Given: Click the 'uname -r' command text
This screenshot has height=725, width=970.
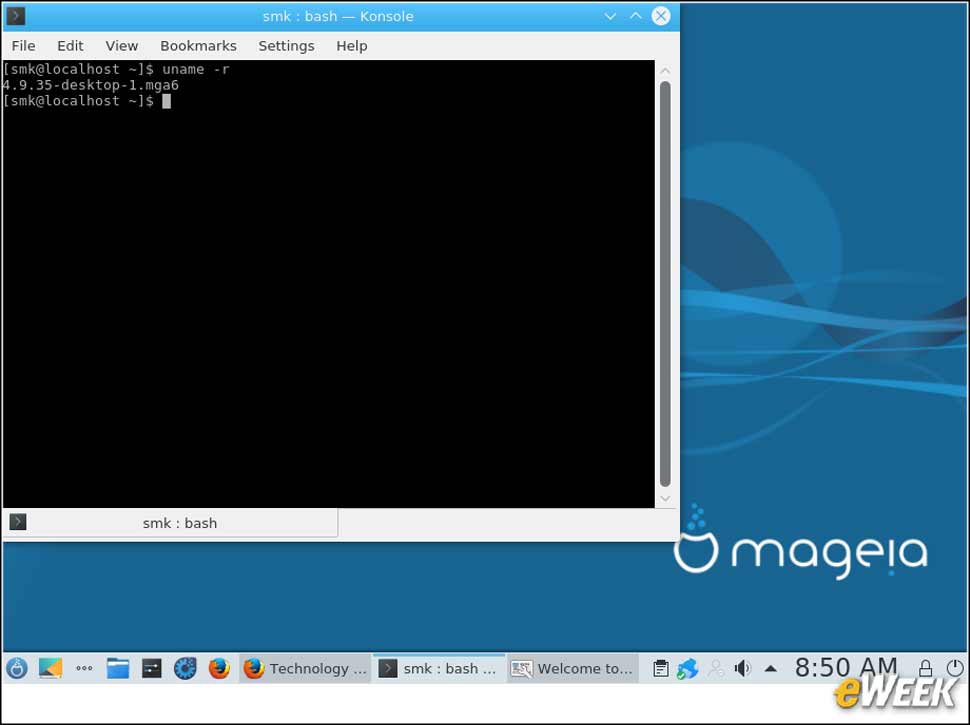Looking at the screenshot, I should [195, 69].
